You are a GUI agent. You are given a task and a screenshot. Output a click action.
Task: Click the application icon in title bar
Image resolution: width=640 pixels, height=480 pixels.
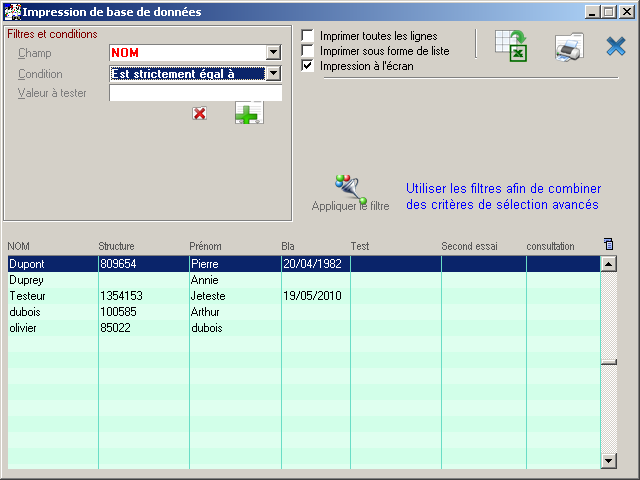coord(12,12)
